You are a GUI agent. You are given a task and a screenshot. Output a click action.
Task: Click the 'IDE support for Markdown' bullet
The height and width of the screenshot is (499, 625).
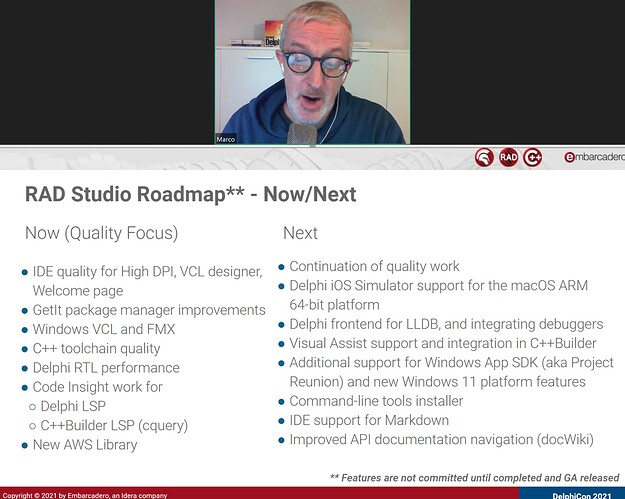369,420
